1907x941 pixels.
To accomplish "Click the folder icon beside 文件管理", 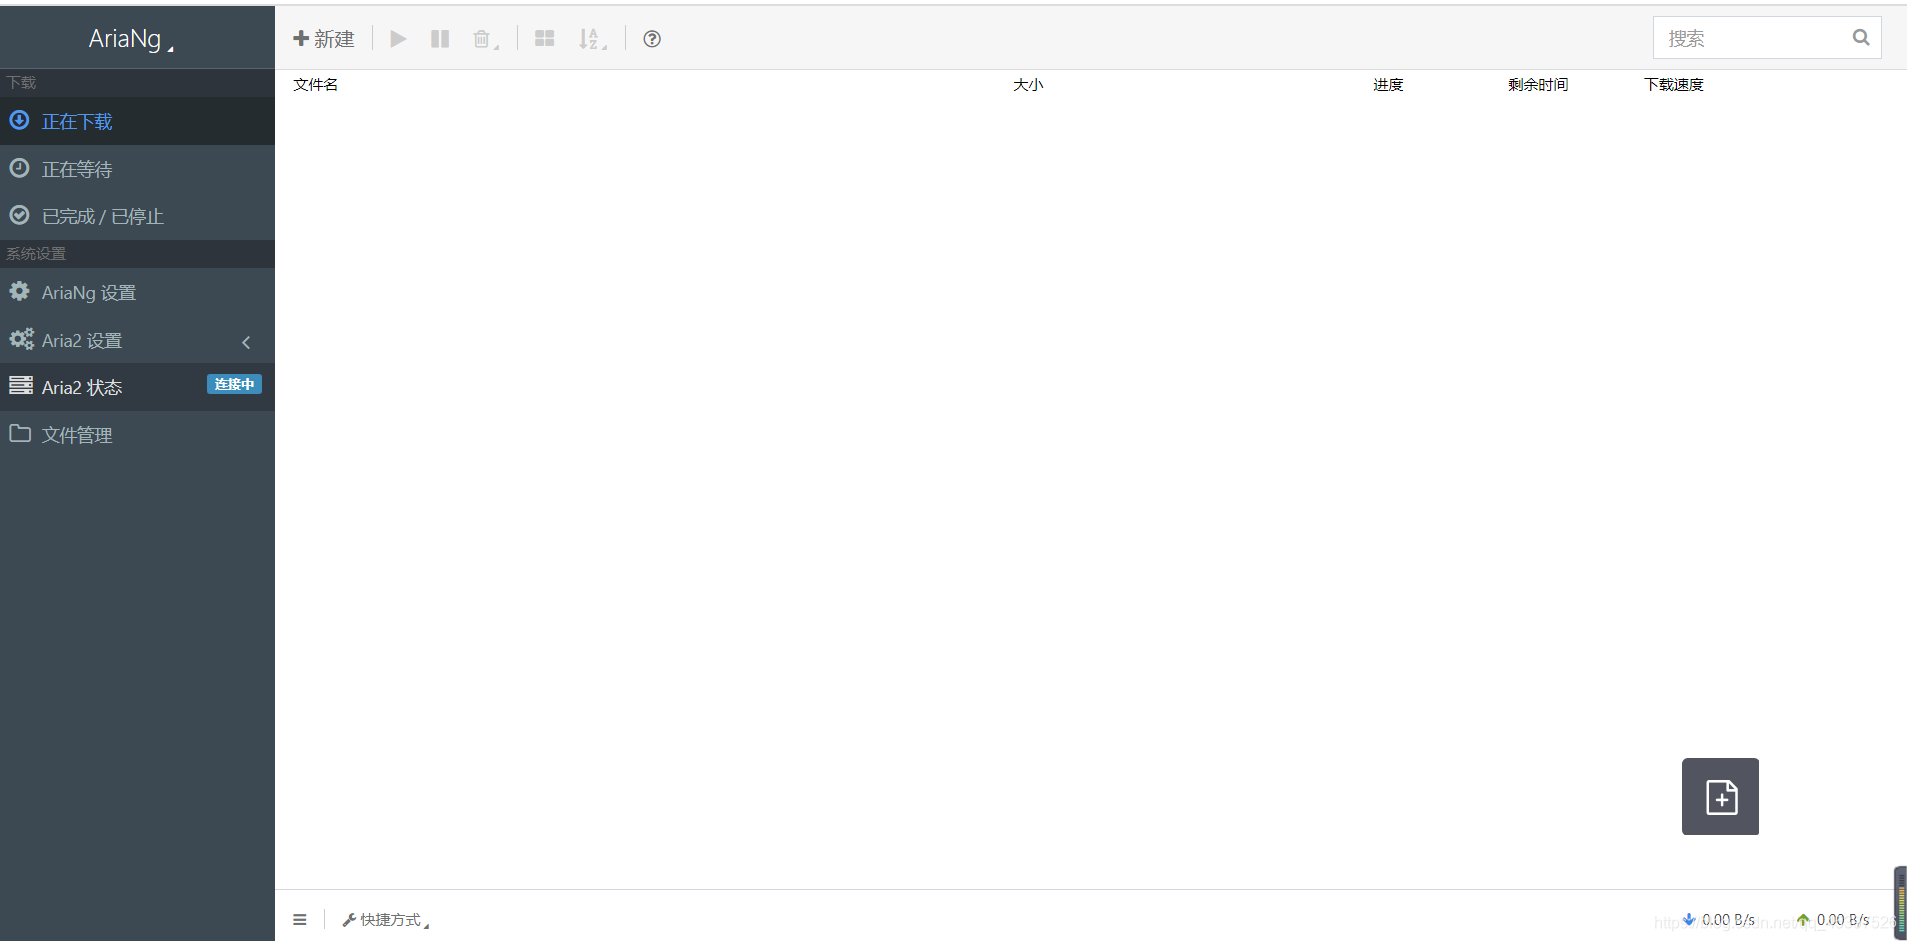I will point(20,433).
